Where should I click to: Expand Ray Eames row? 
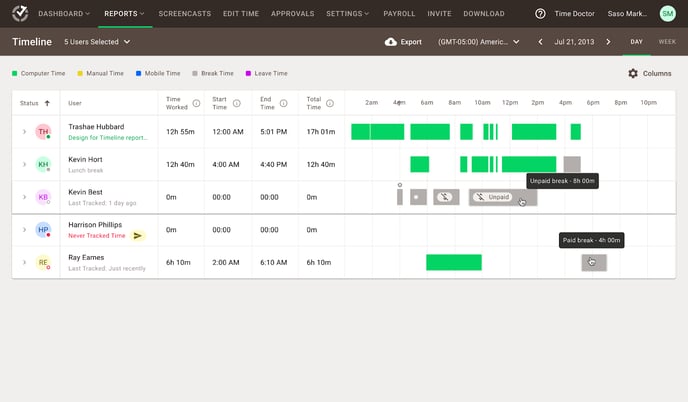pyautogui.click(x=25, y=262)
